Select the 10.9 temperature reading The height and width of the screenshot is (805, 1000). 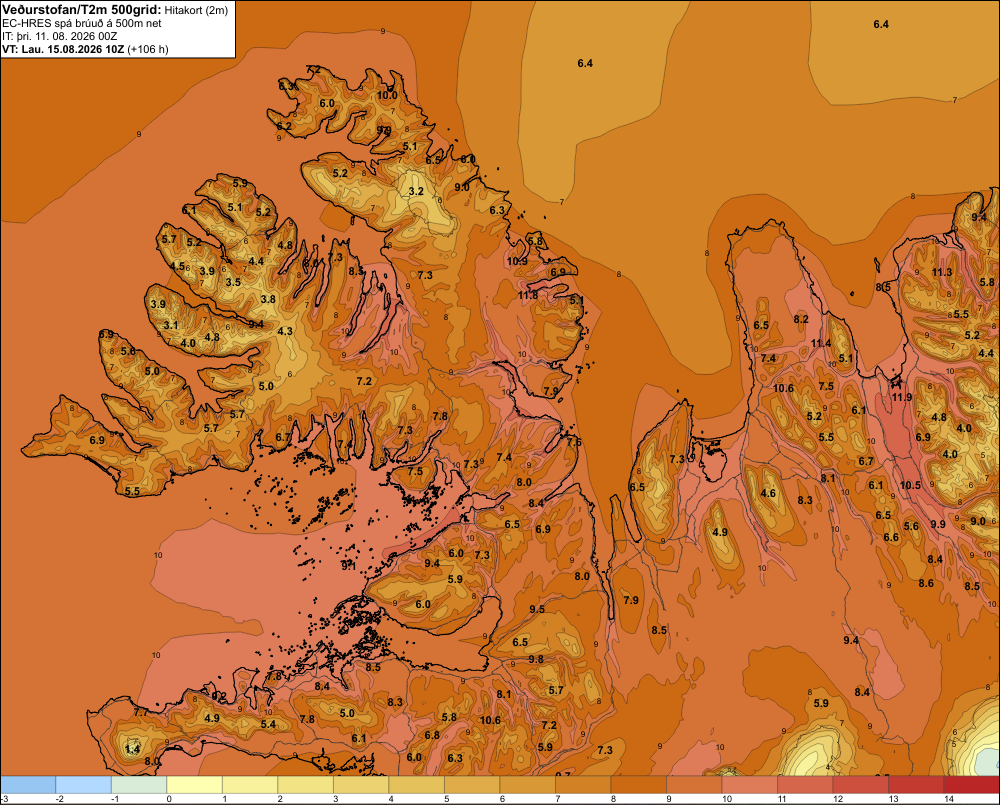pos(517,262)
